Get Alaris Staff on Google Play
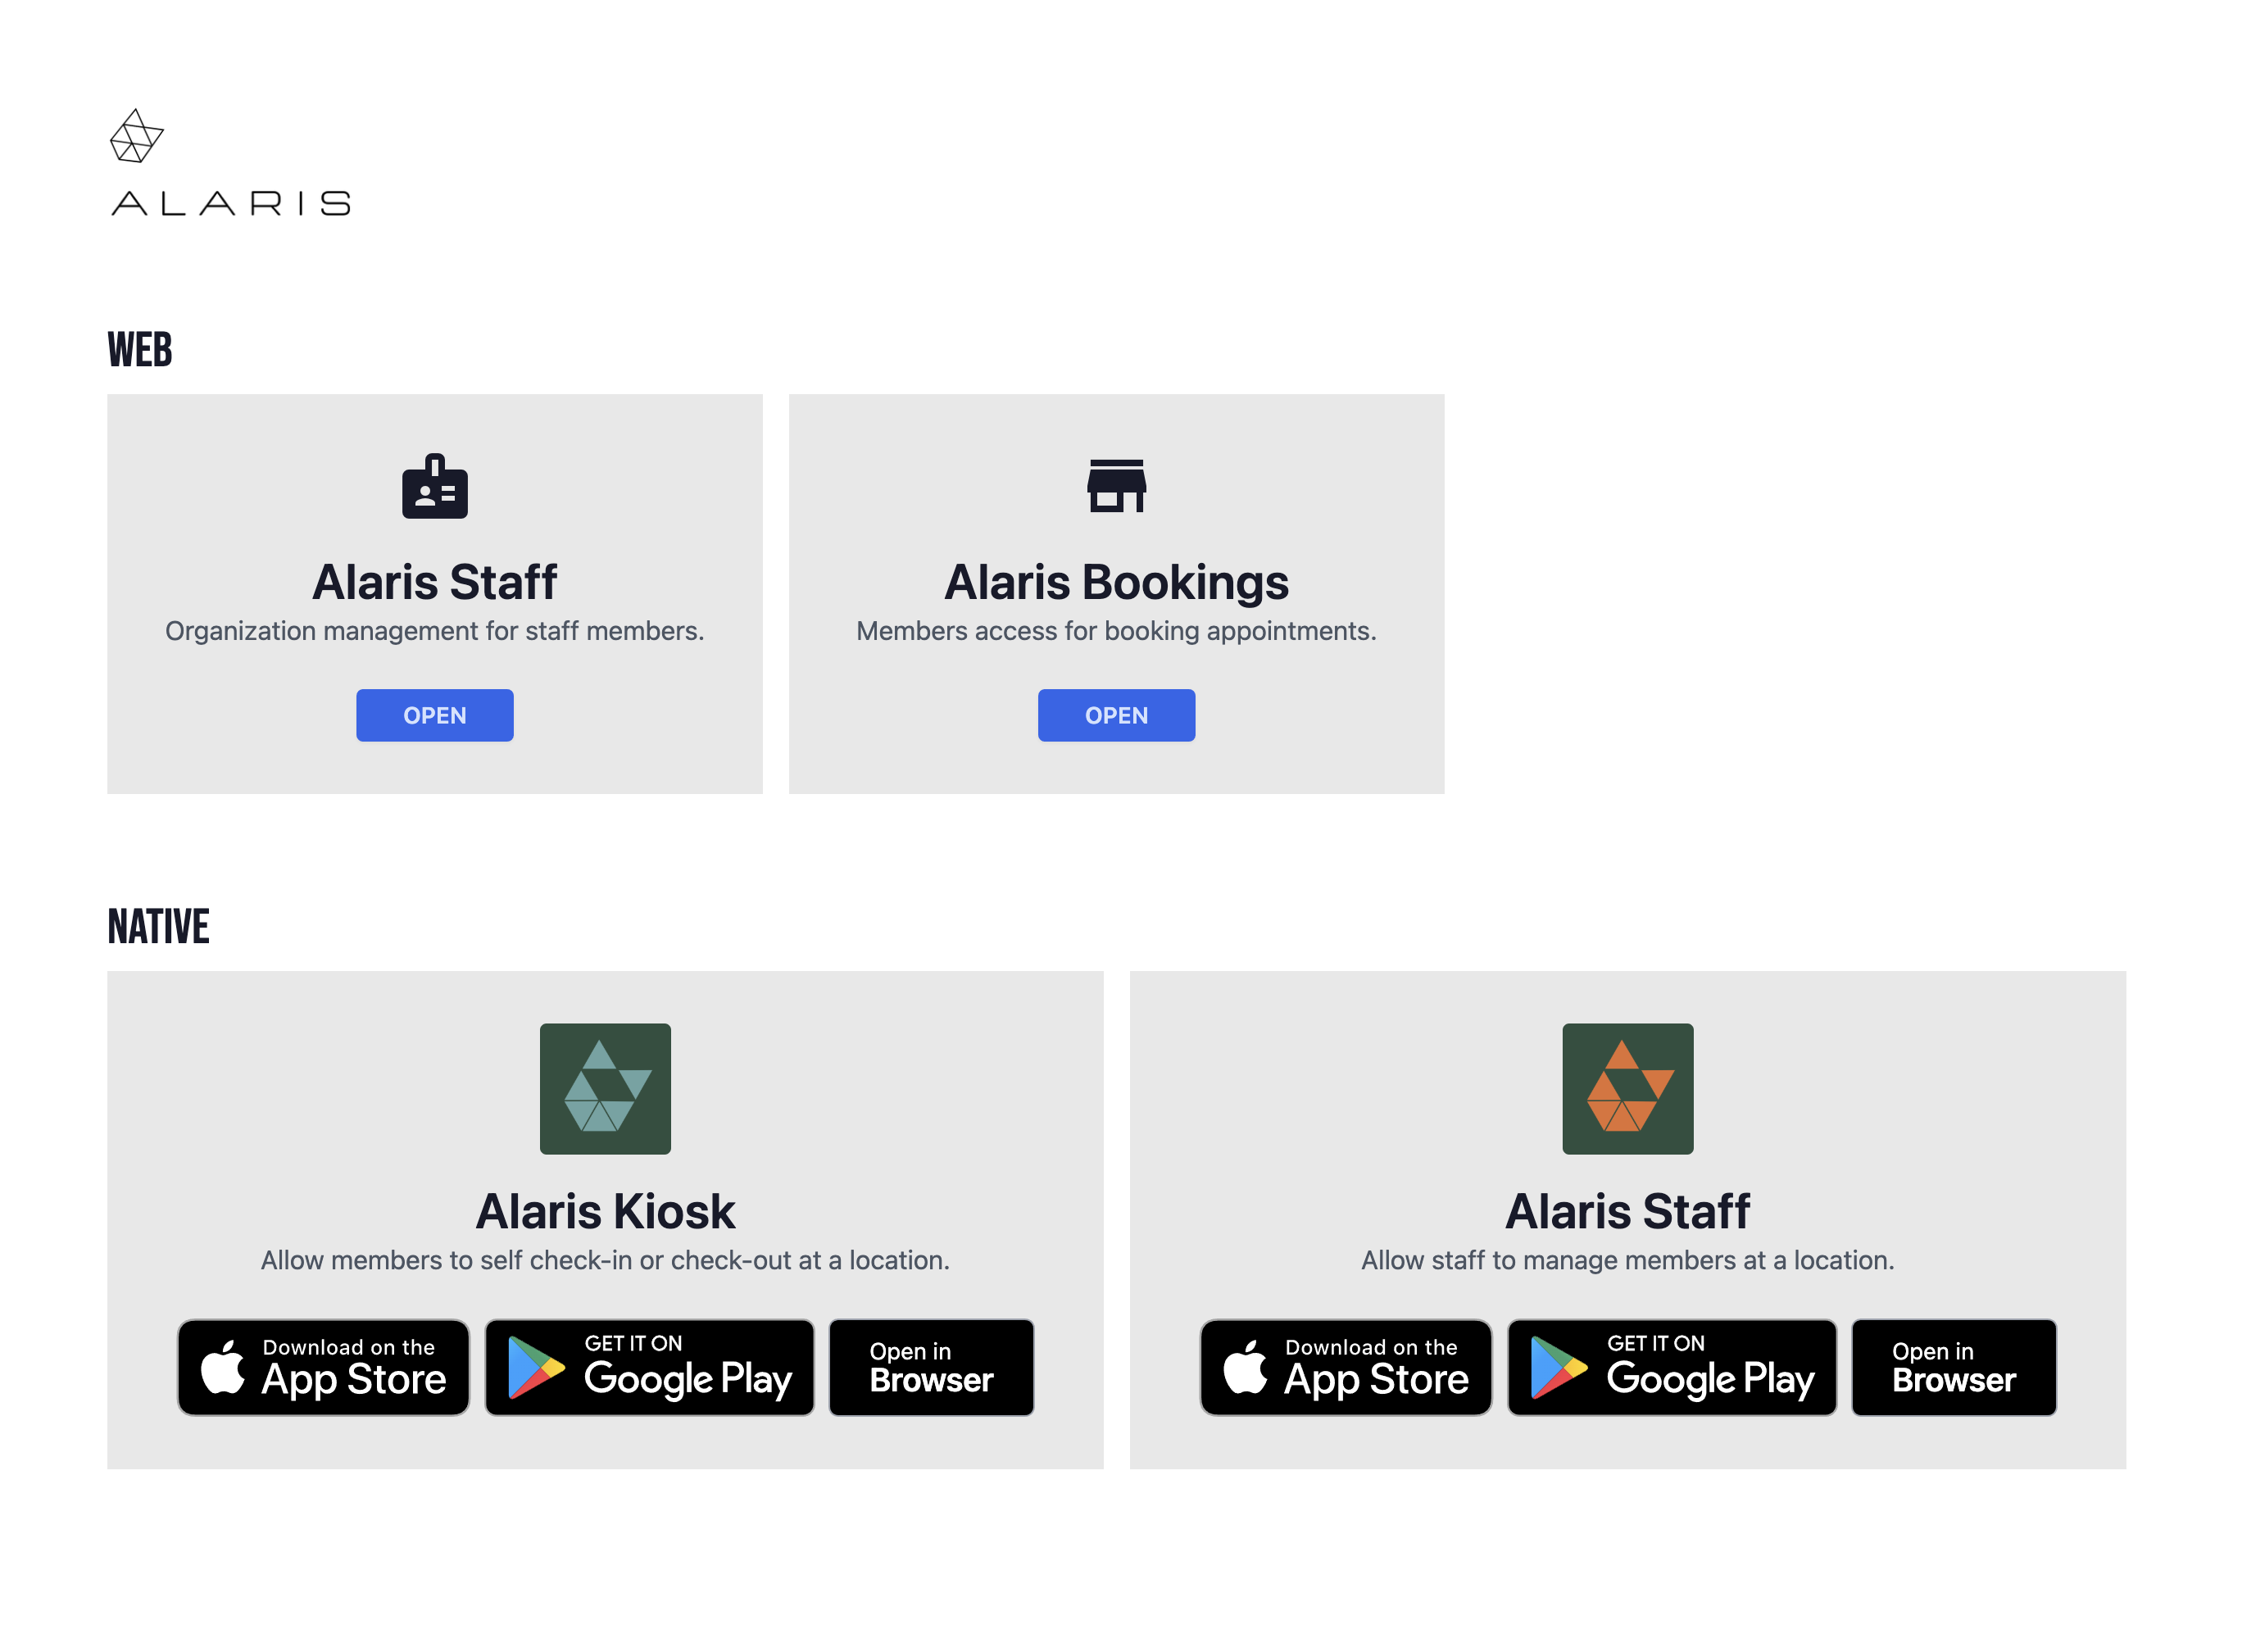The height and width of the screenshot is (1652, 2242). [1671, 1366]
